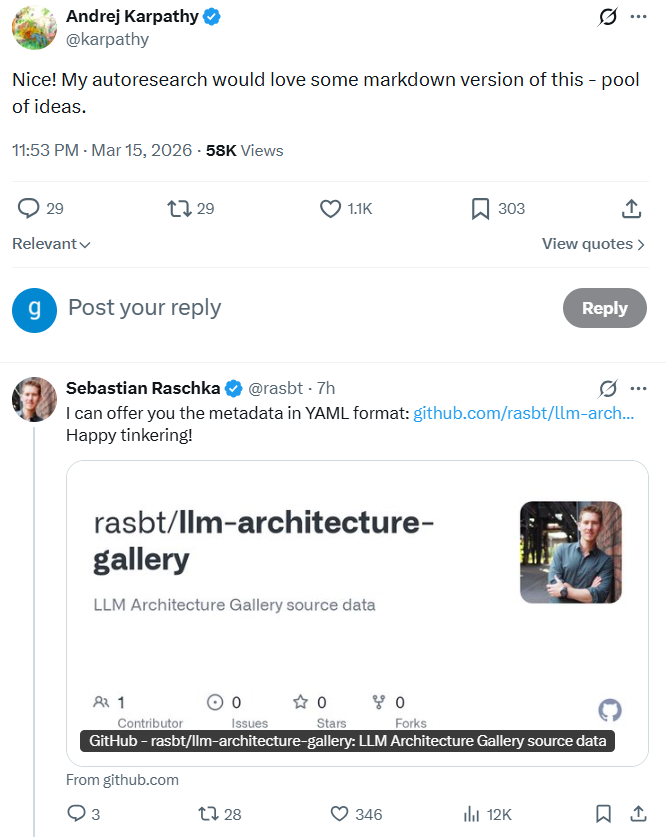The width and height of the screenshot is (666, 837).
Task: Bookmark Karpathy's tweet showing 303 bookmarks
Action: click(x=481, y=208)
